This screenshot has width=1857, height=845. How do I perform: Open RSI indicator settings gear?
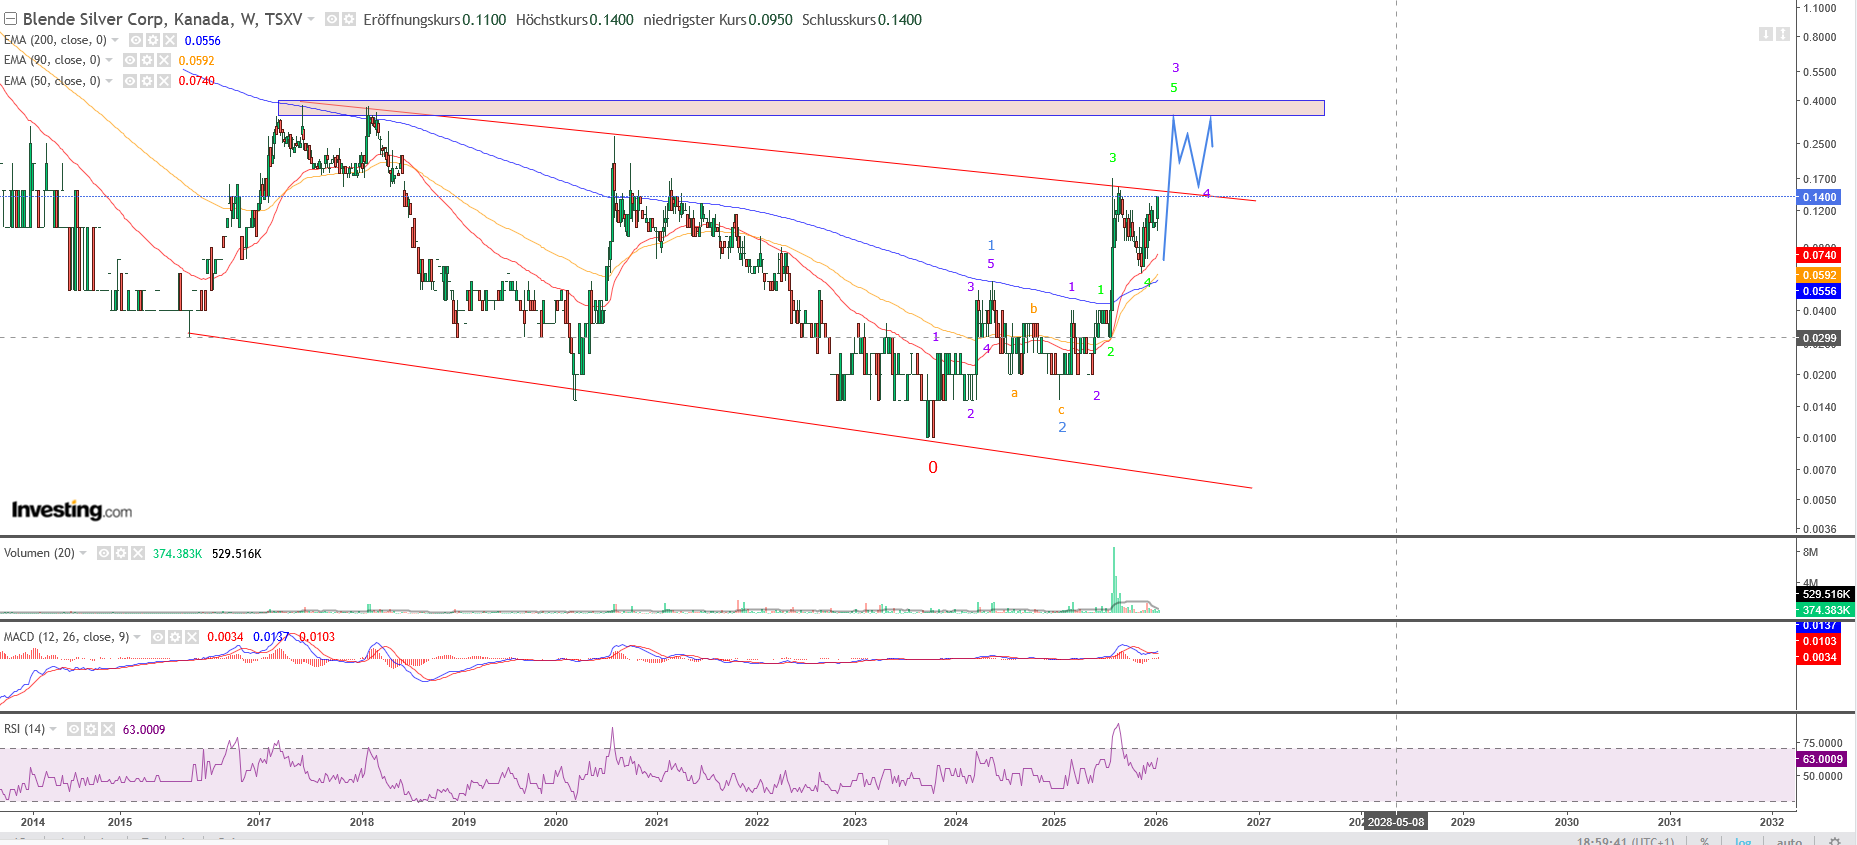pyautogui.click(x=91, y=729)
